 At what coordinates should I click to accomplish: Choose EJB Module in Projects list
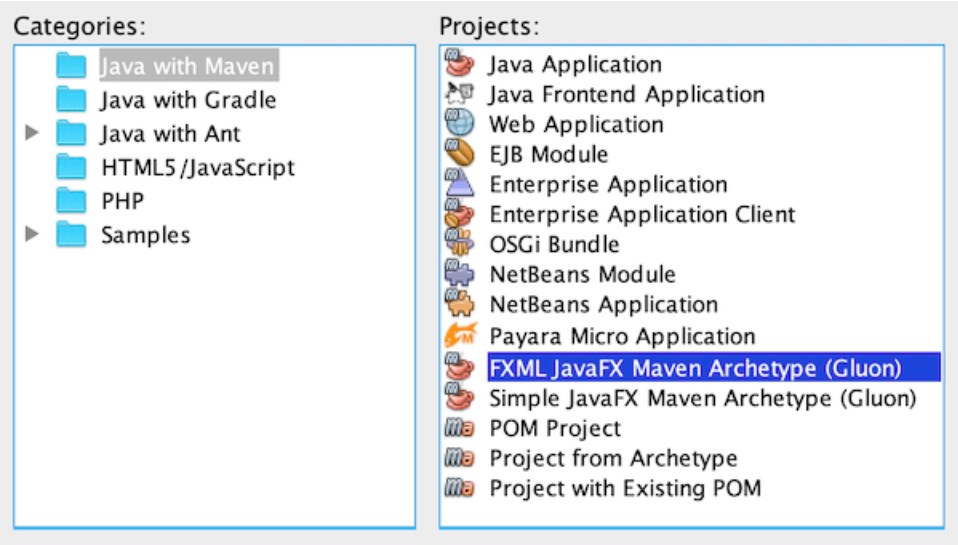tap(549, 154)
